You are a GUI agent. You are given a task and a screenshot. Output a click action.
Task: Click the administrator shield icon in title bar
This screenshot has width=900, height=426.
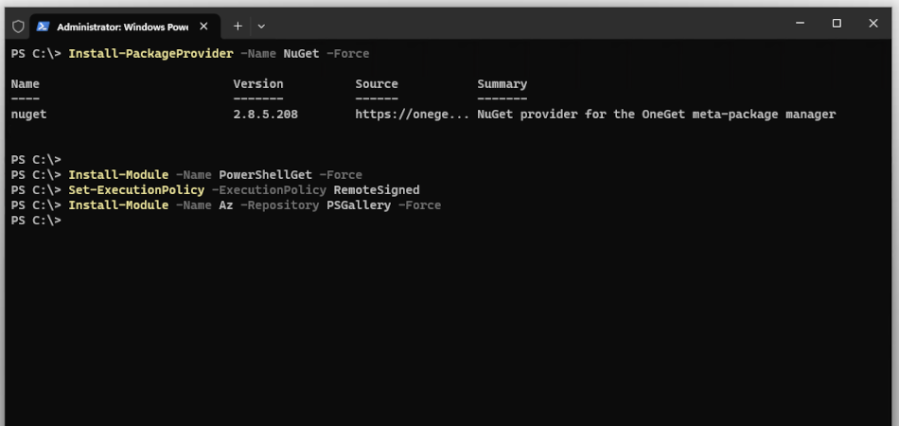click(x=18, y=26)
